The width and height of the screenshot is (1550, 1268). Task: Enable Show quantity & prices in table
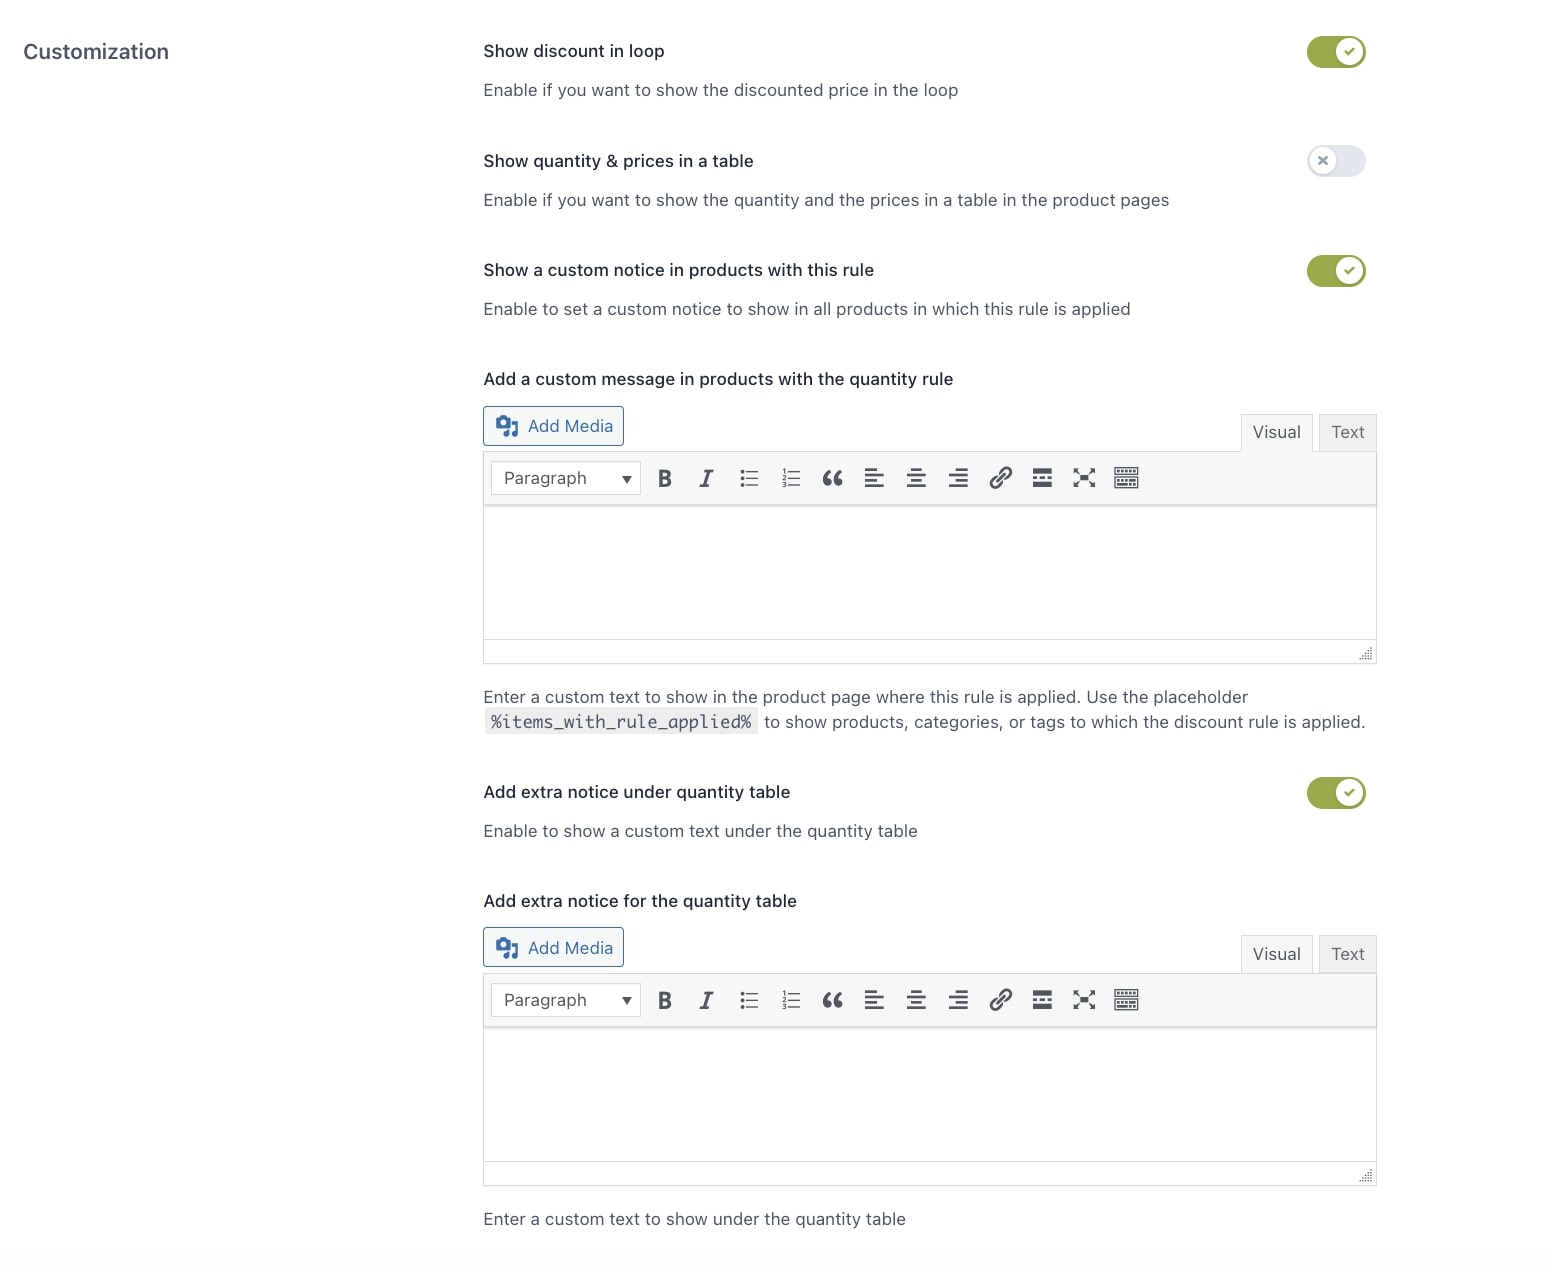click(x=1336, y=161)
